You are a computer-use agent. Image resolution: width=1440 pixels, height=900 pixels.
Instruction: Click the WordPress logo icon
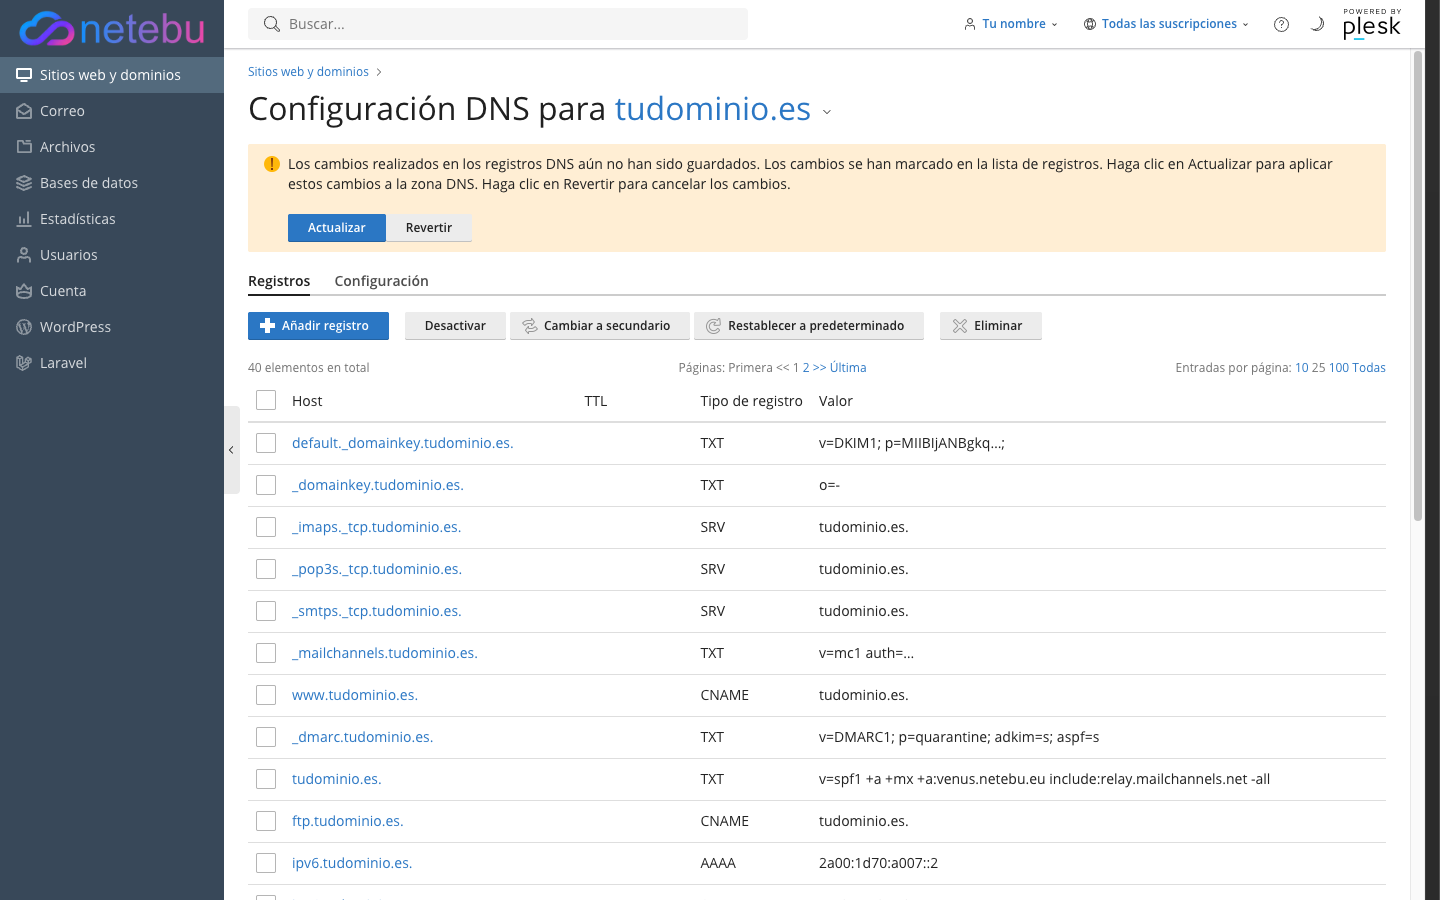tap(24, 327)
